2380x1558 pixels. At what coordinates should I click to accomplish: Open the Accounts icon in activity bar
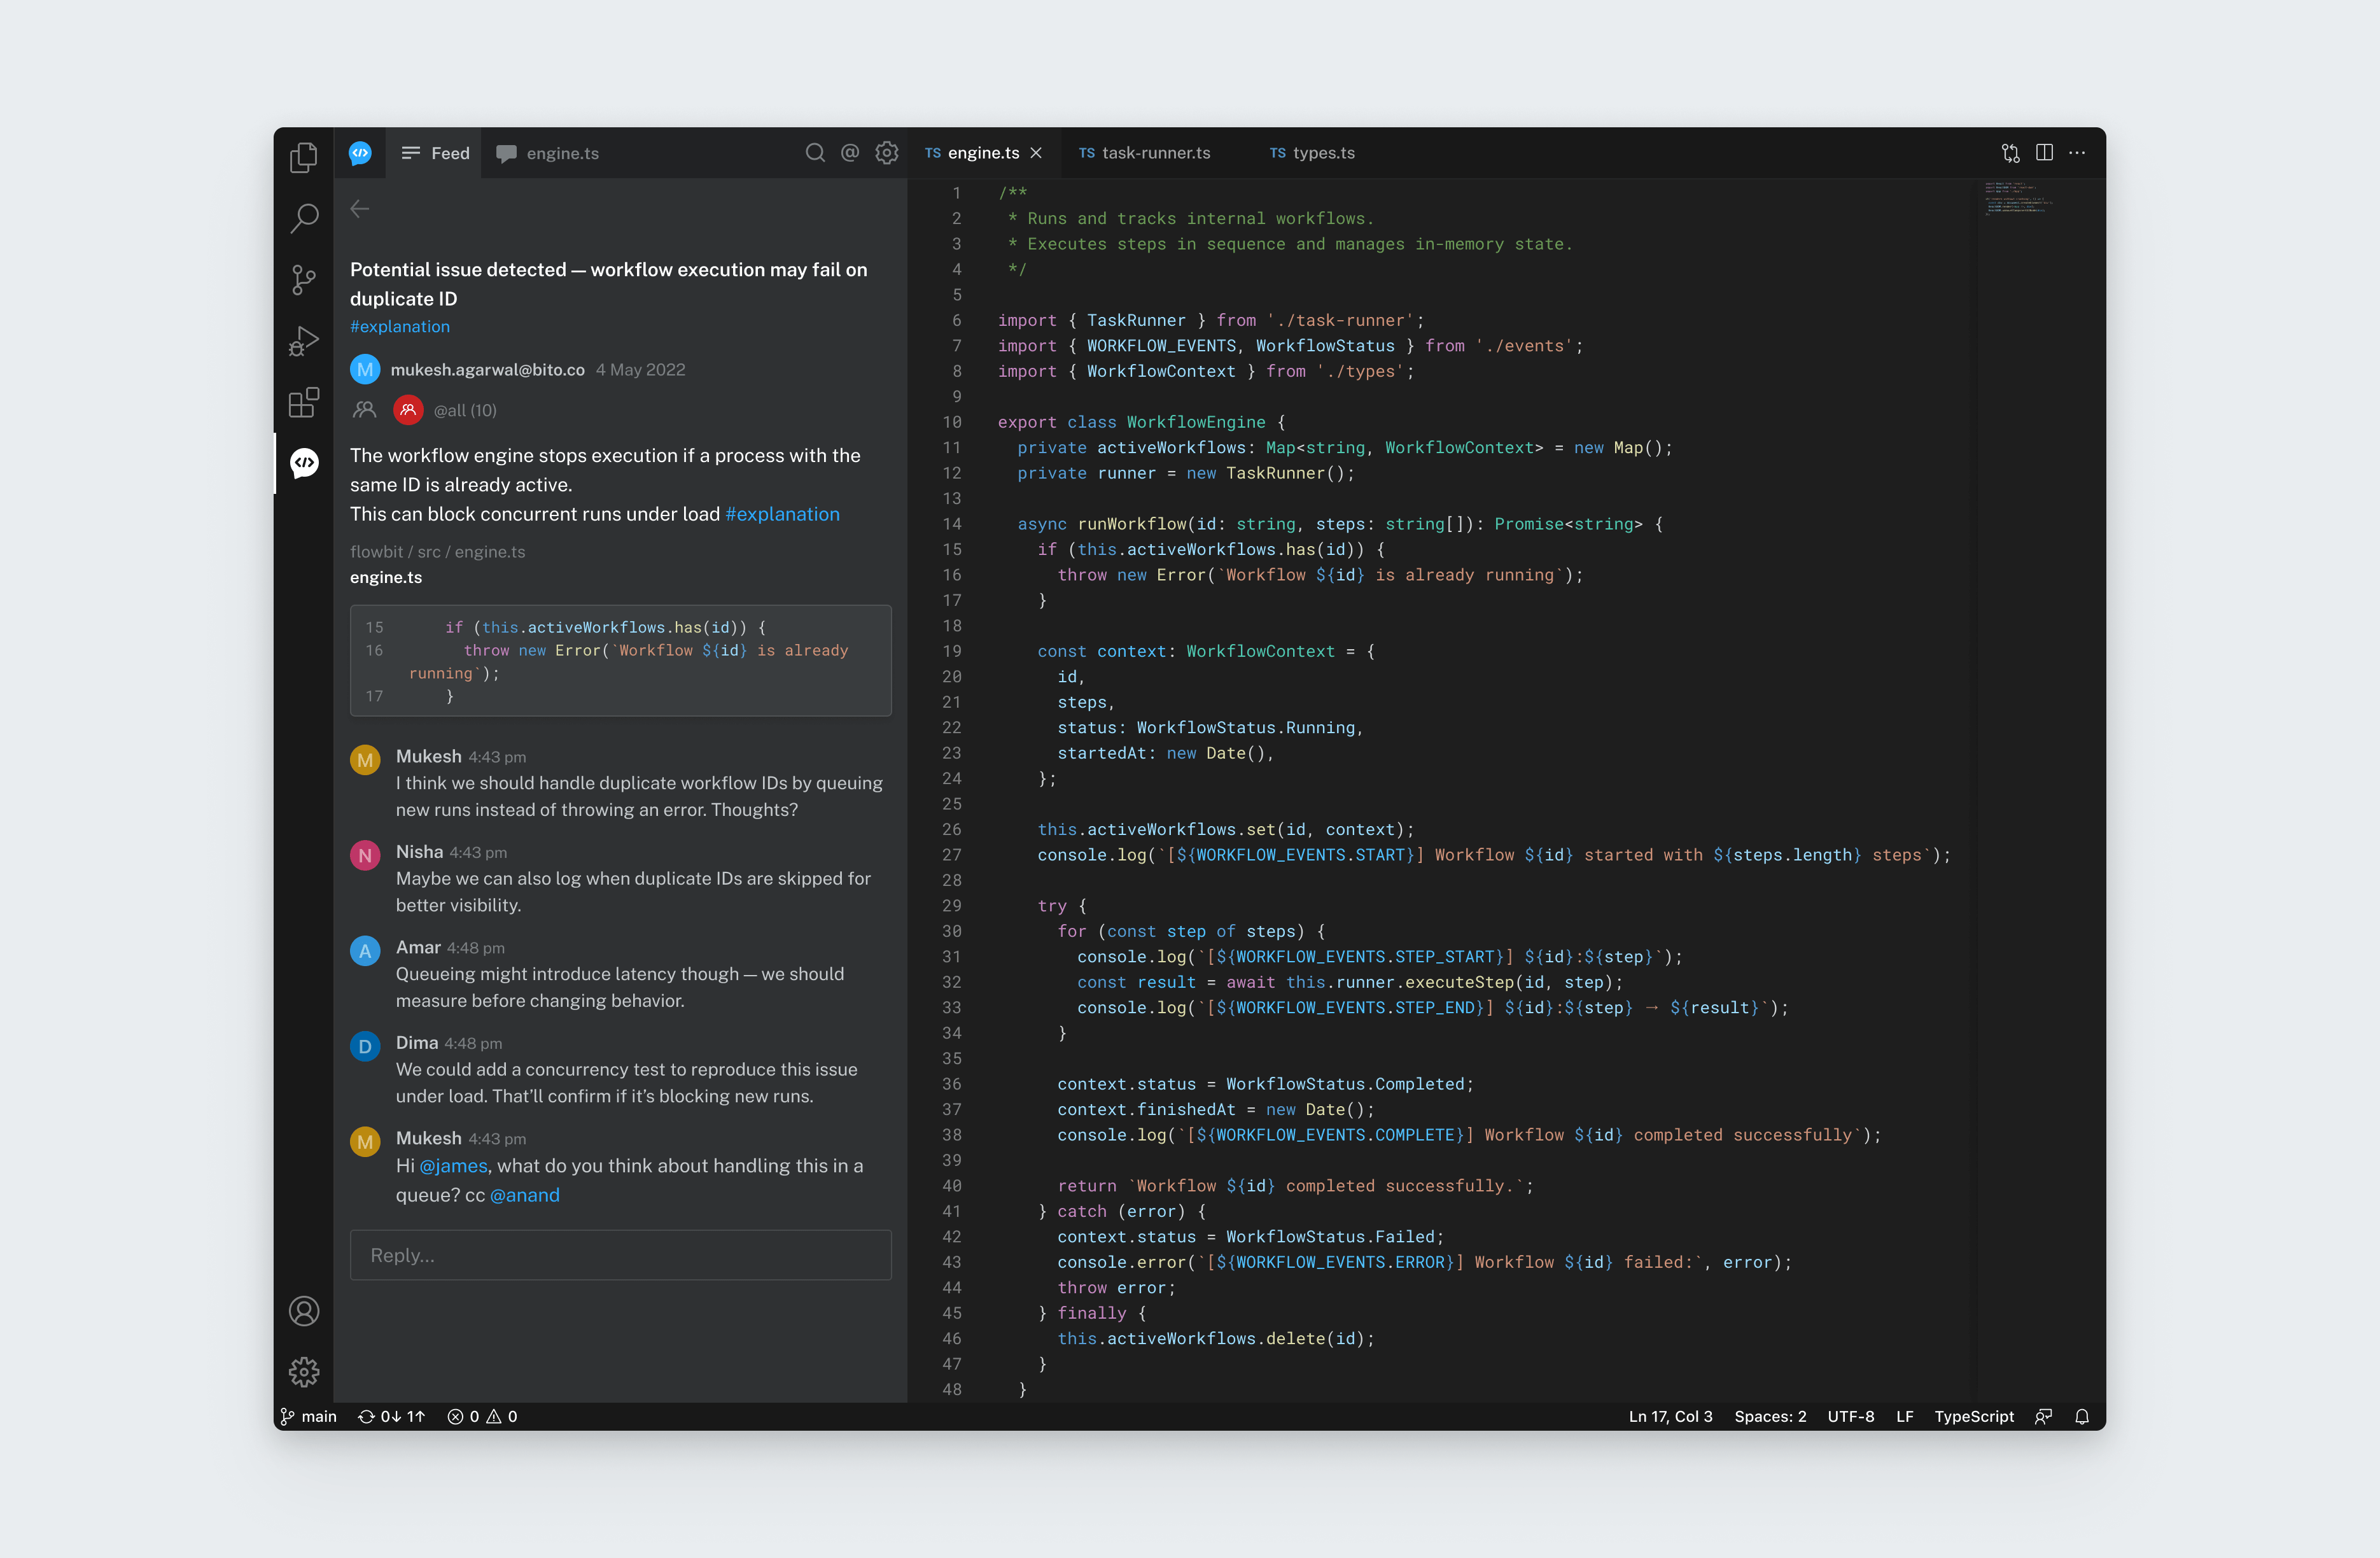304,1311
